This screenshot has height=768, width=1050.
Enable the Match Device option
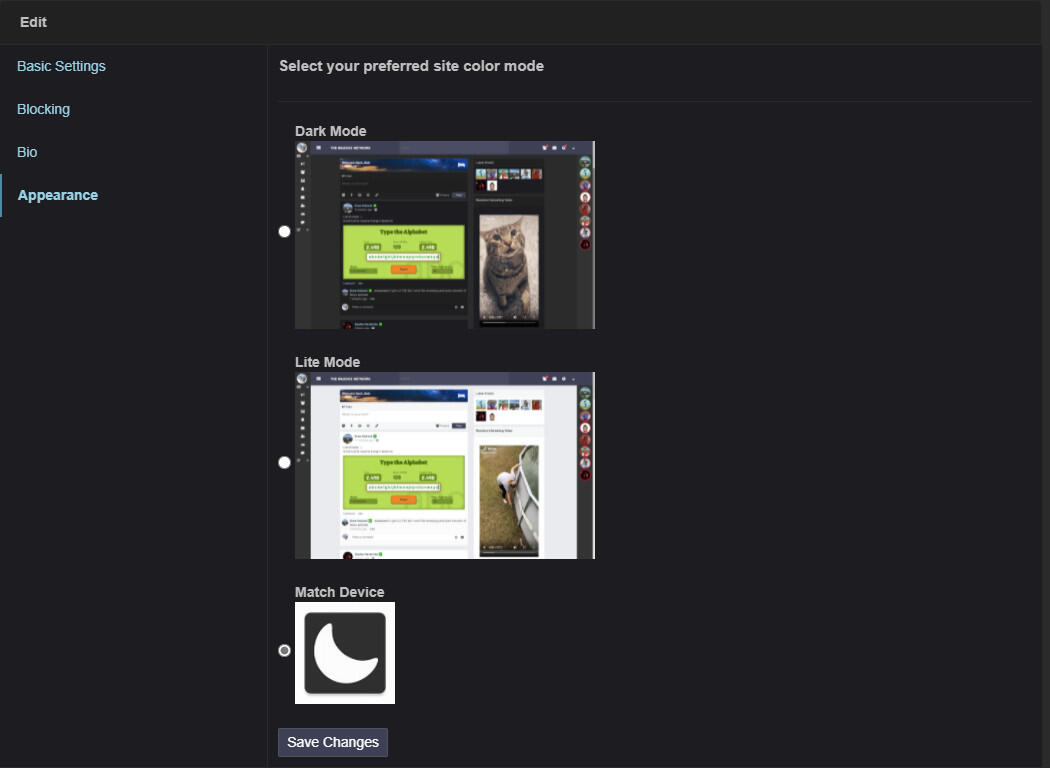pos(284,650)
